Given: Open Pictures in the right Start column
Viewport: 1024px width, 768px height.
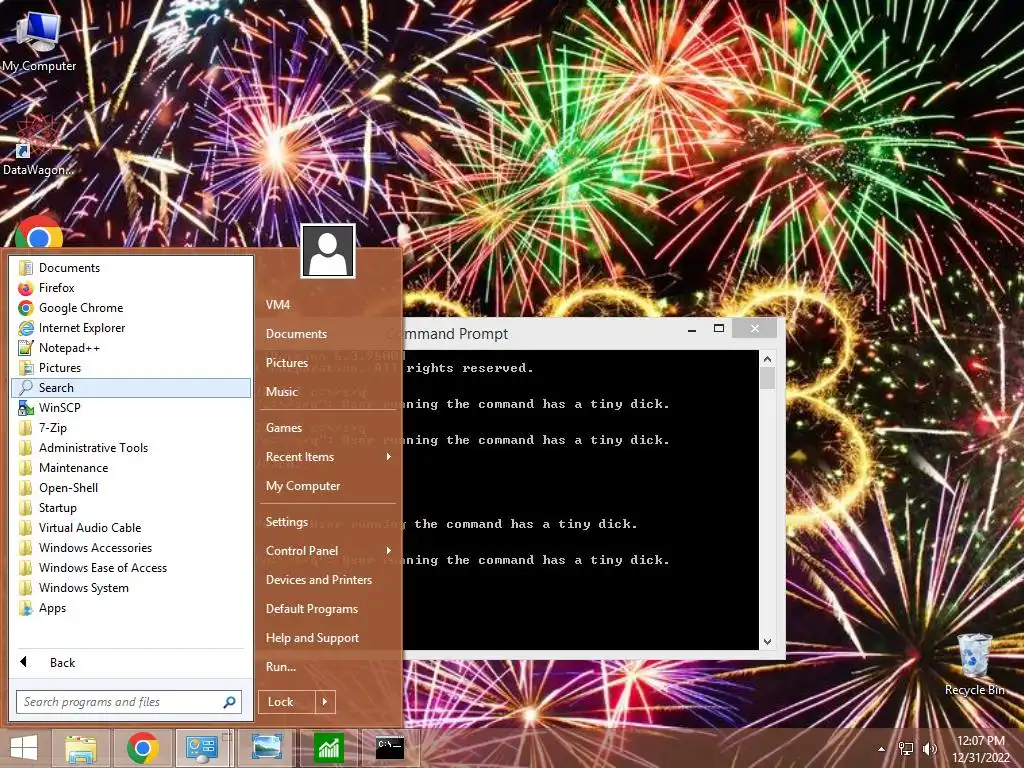Looking at the screenshot, I should click(x=328, y=362).
